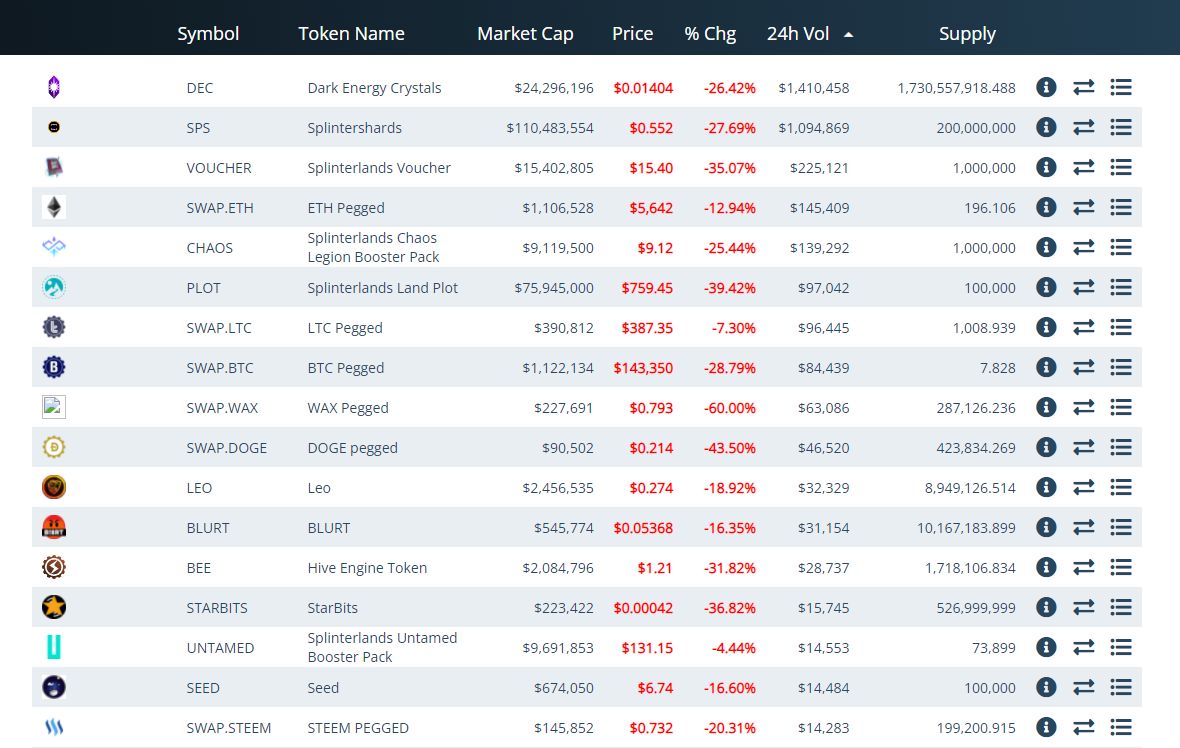The height and width of the screenshot is (748, 1180).
Task: Sort table by 24h Vol column
Action: click(798, 34)
